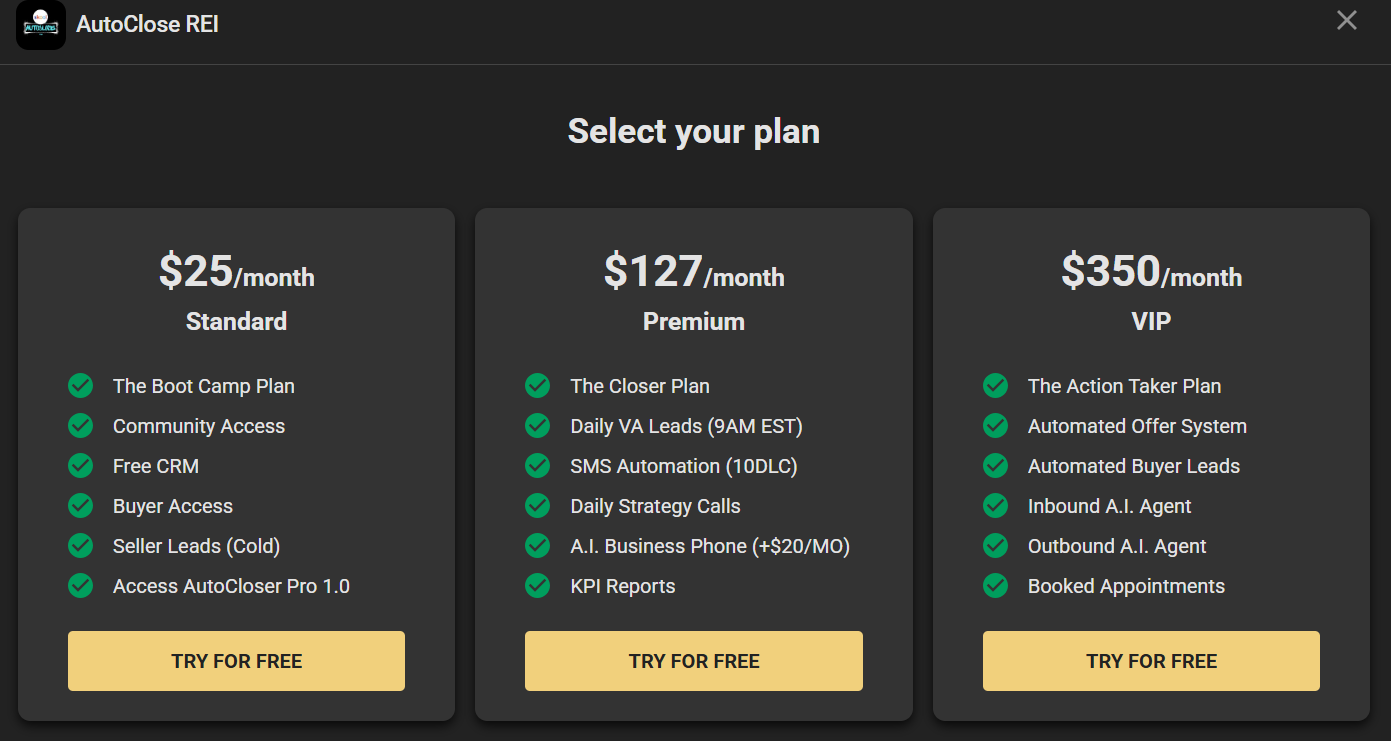Click checkmark icon beside Daily VA Leads
1391x741 pixels.
[x=538, y=426]
